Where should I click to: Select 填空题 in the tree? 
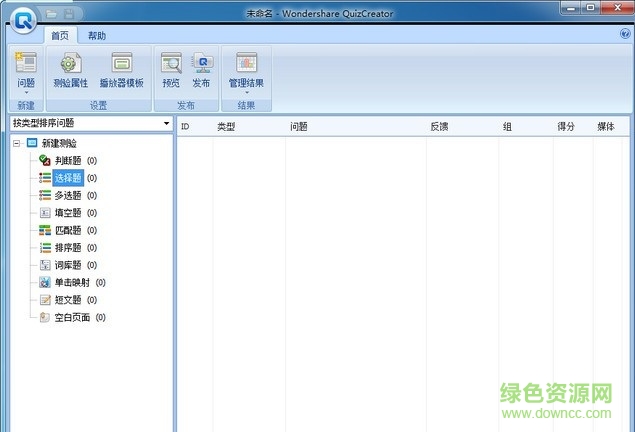click(68, 213)
